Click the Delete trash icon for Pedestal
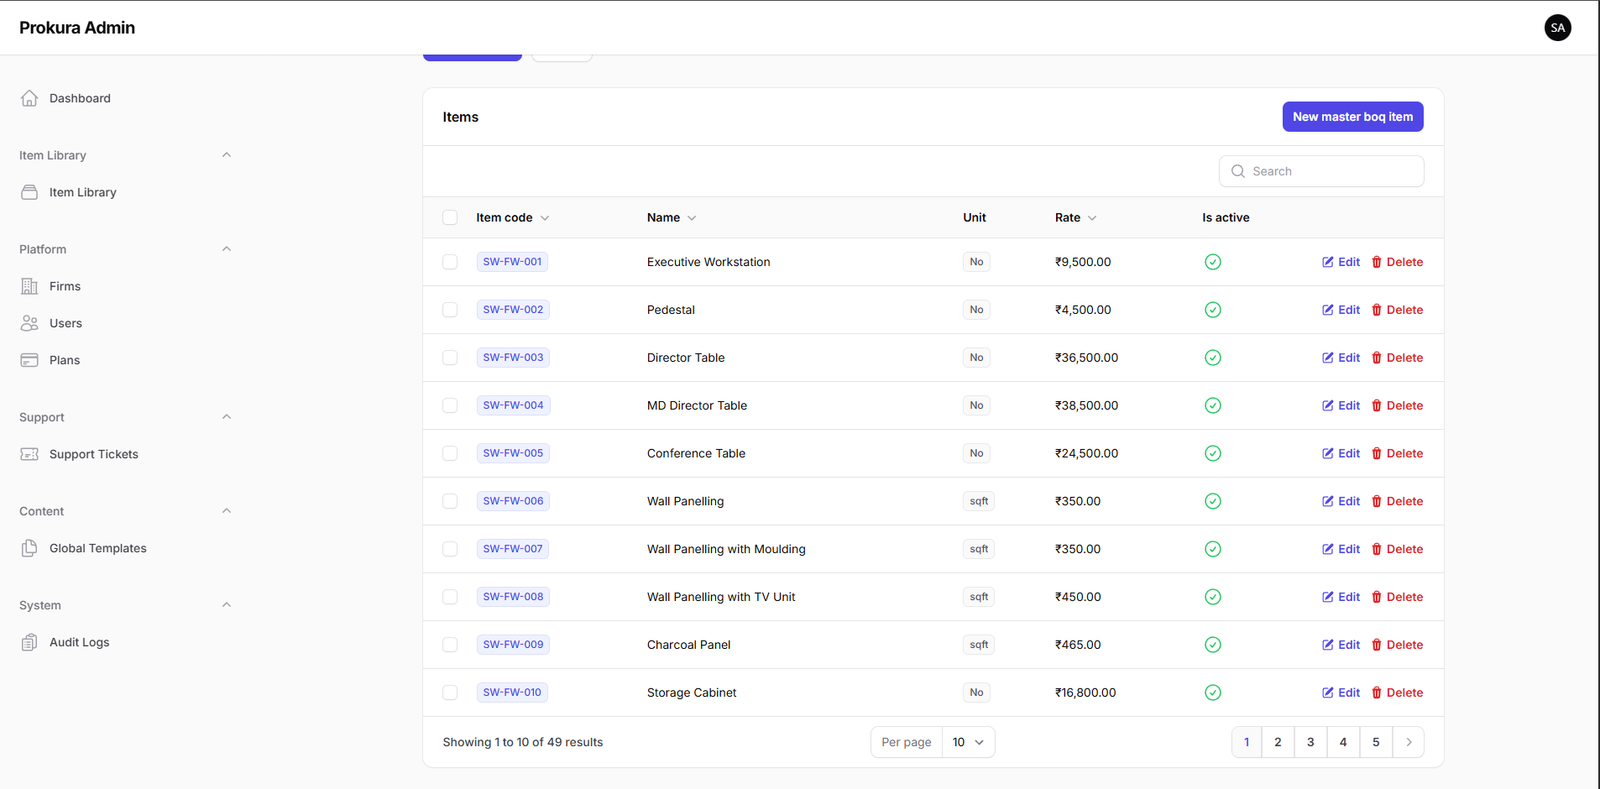 tap(1377, 310)
